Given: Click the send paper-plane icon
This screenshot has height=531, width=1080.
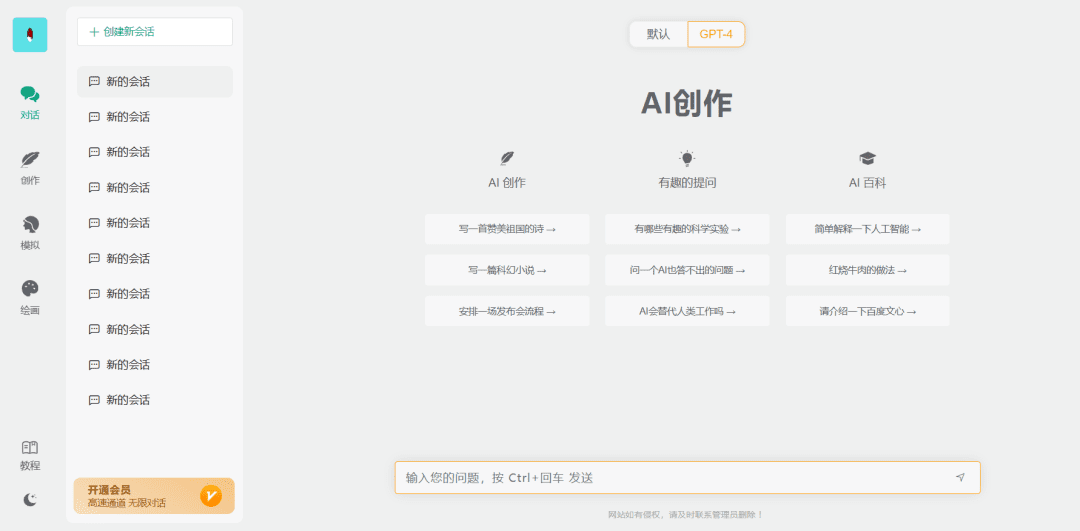Looking at the screenshot, I should tap(960, 477).
